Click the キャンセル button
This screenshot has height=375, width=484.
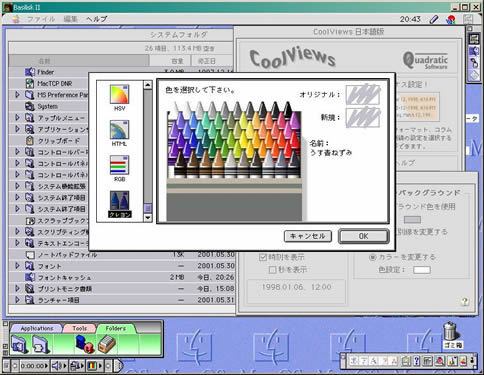tap(308, 236)
